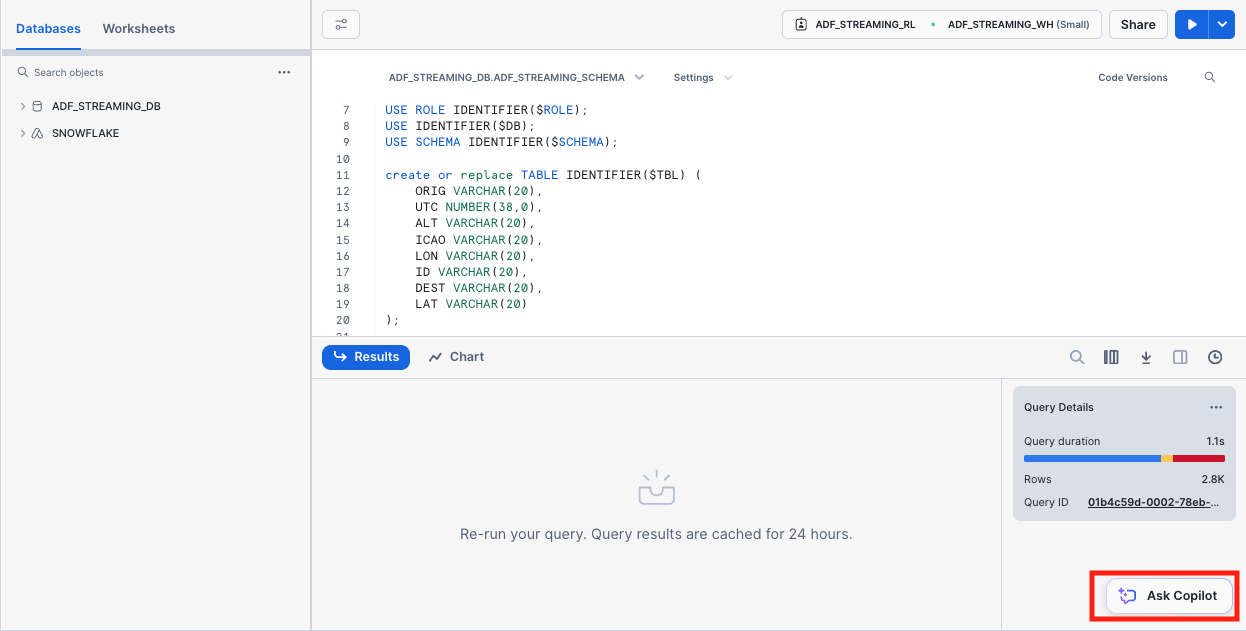The height and width of the screenshot is (631, 1246).
Task: Switch to the Worksheets tab
Action: click(138, 29)
